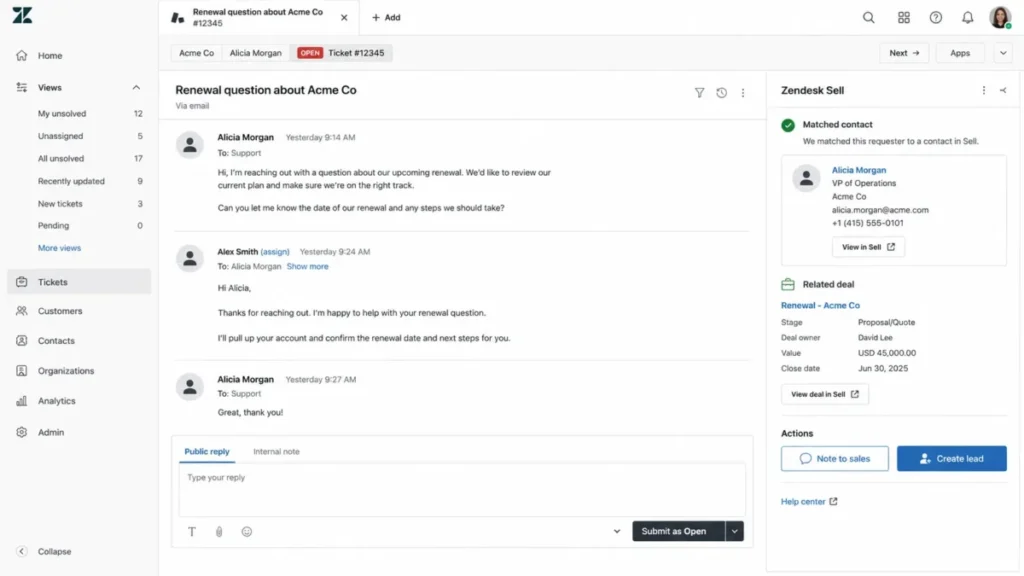Click the alicia.morgan@acme.com email text

[880, 210]
